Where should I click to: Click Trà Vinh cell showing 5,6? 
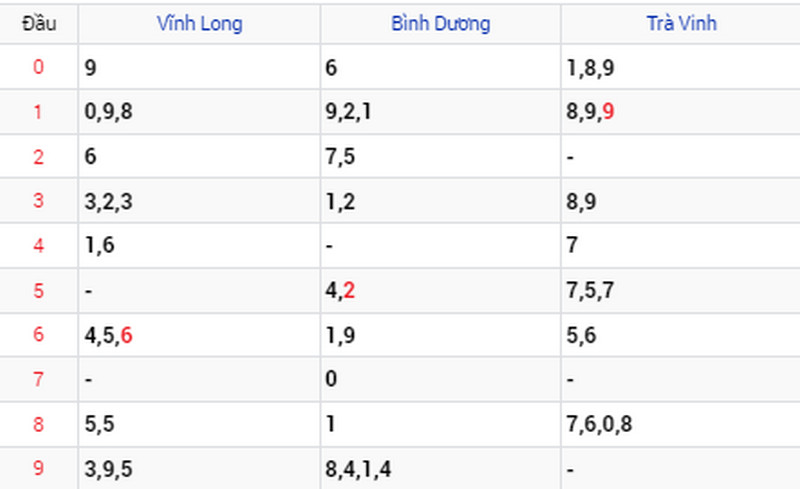click(x=681, y=335)
